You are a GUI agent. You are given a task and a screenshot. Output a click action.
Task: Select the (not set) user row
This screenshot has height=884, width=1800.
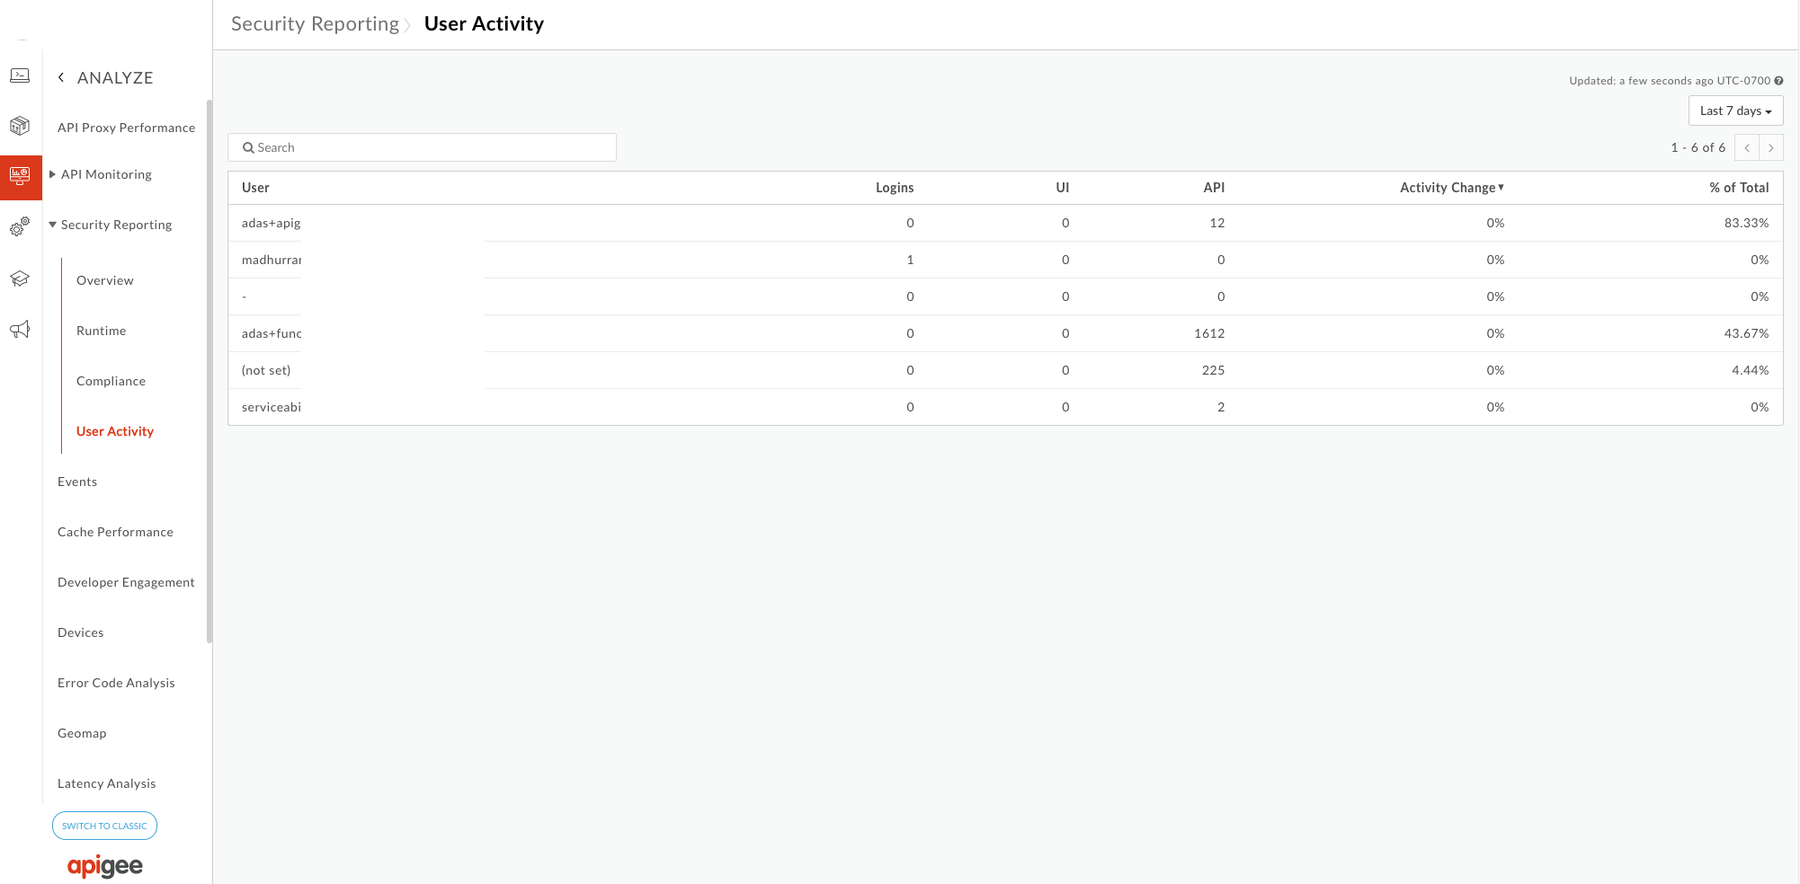point(1005,371)
